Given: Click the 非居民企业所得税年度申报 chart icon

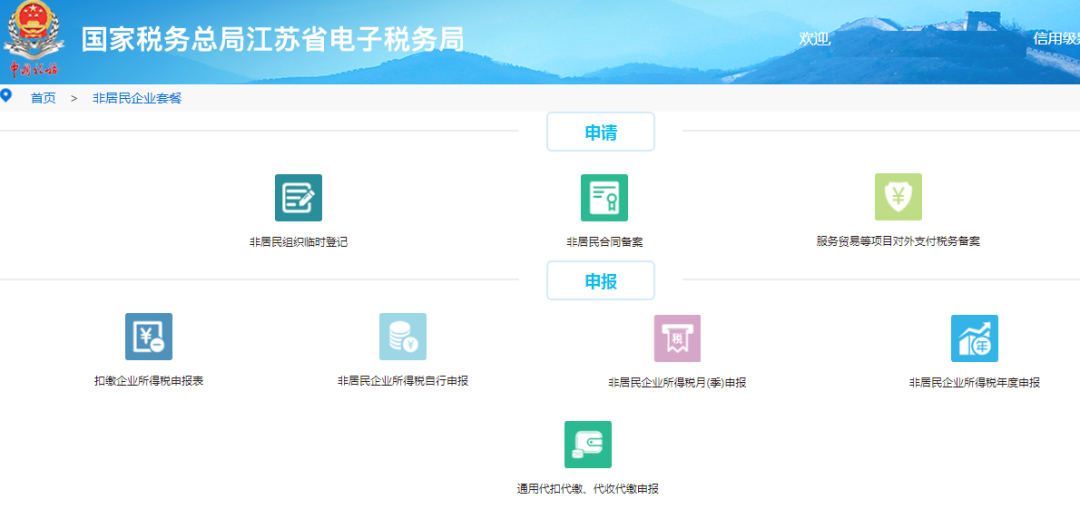Looking at the screenshot, I should coord(975,339).
